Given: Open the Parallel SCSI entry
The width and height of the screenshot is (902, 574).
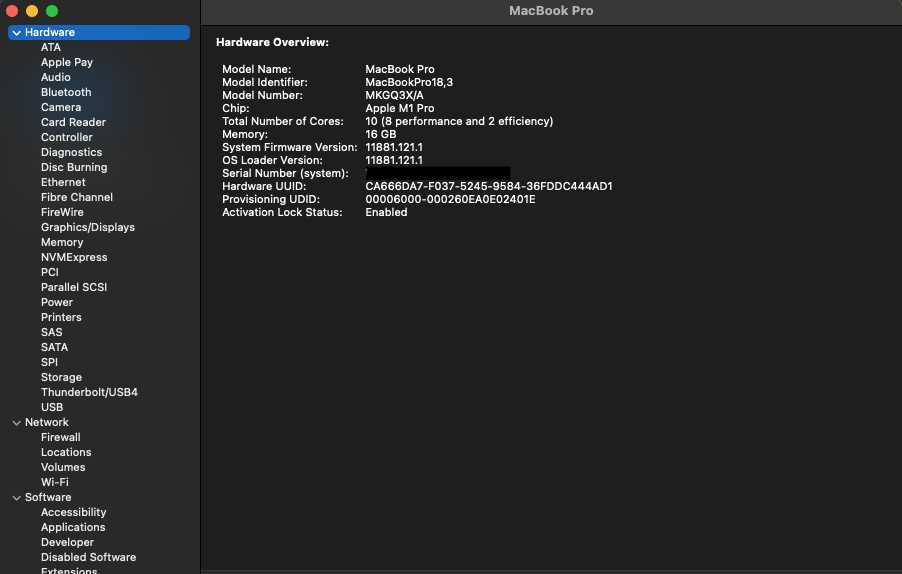Looking at the screenshot, I should click(74, 287).
